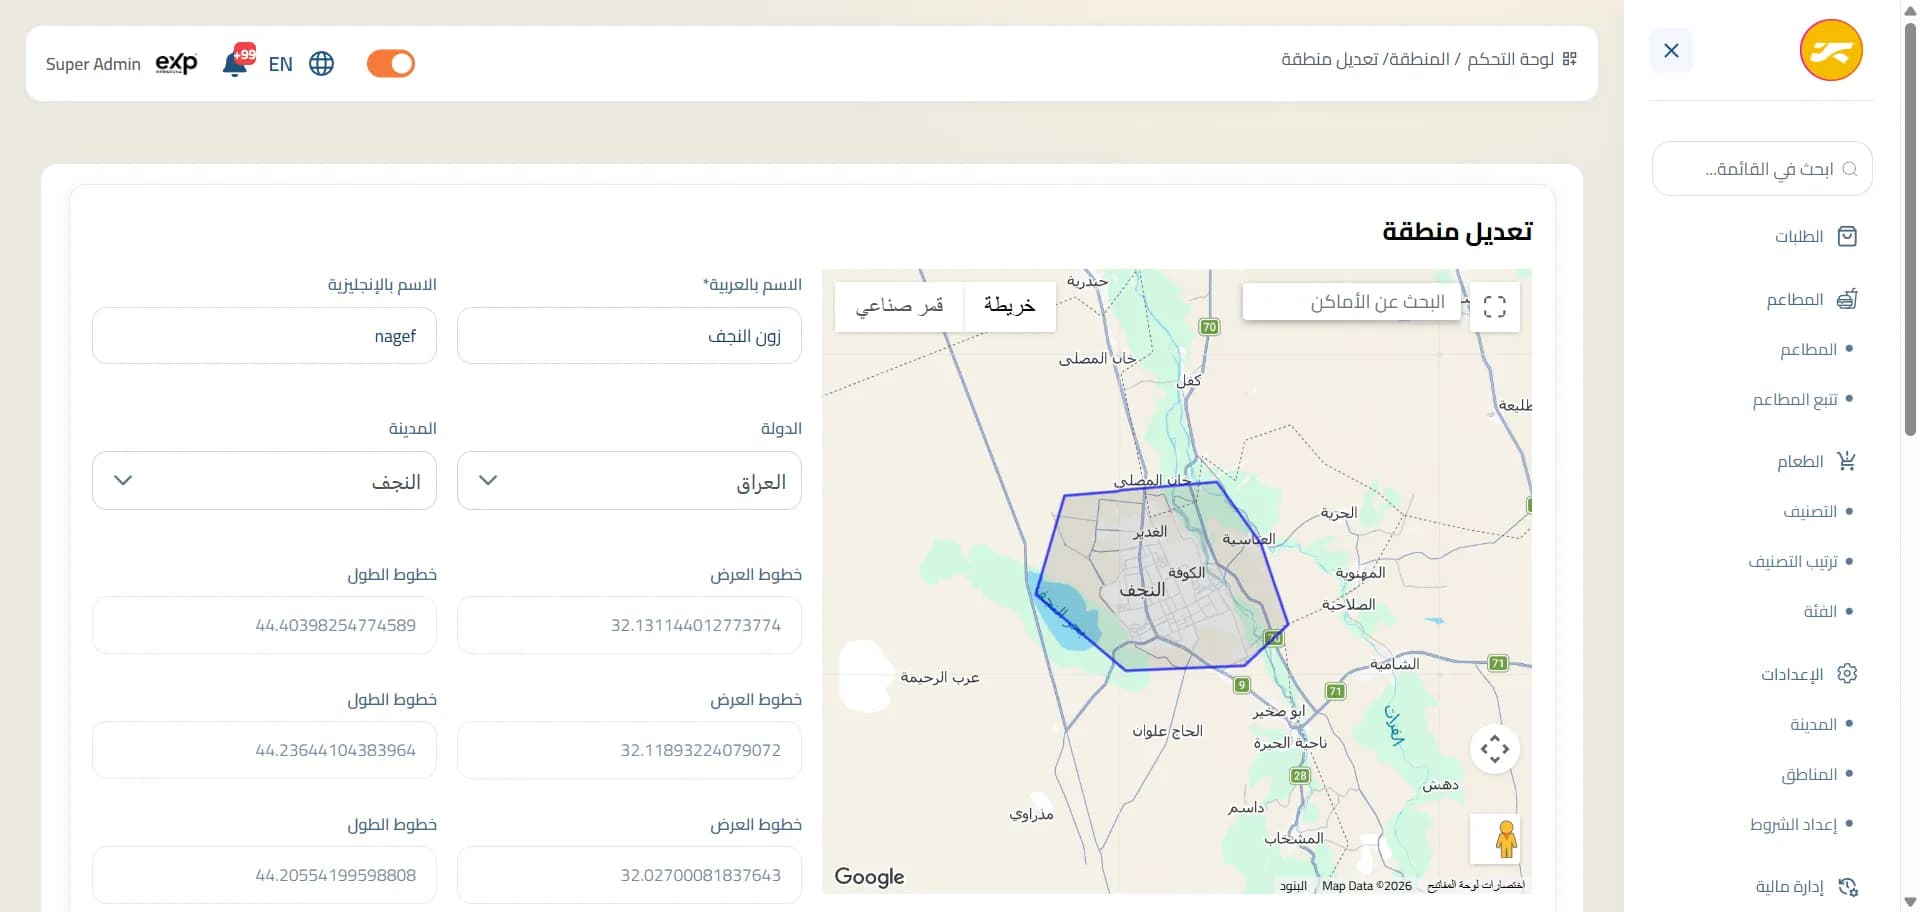Focus the sidebar menu search field
1920x912 pixels.
point(1762,169)
